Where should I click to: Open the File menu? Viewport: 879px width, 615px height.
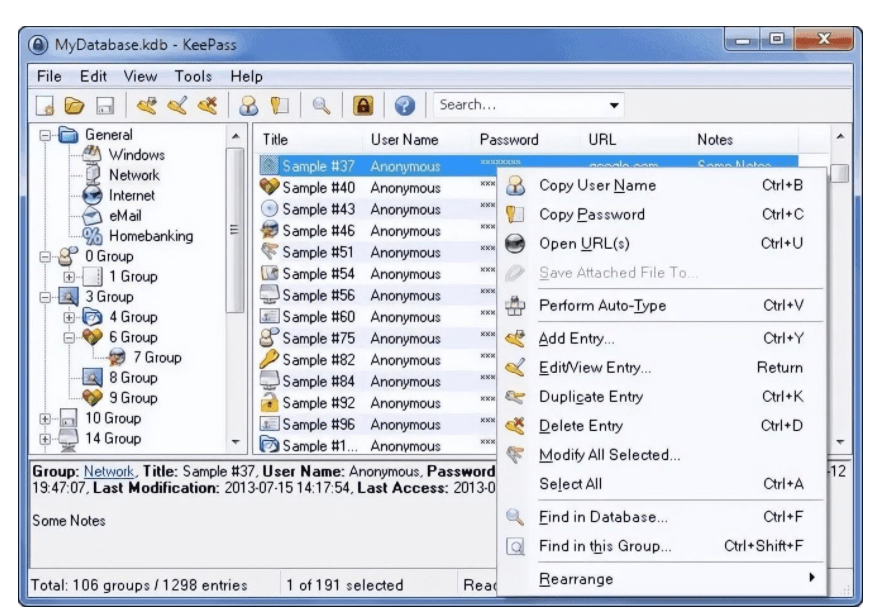49,76
